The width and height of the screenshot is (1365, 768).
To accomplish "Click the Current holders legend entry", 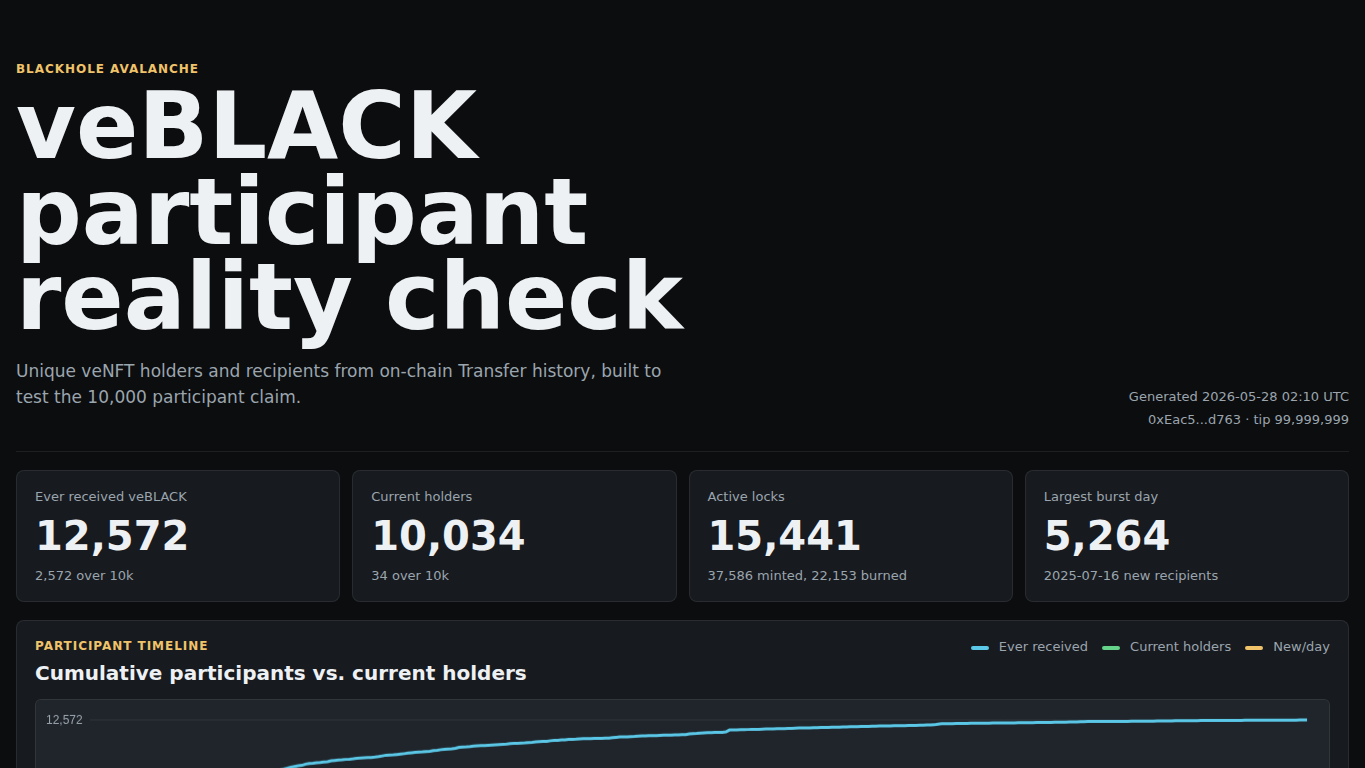I will pos(1166,647).
